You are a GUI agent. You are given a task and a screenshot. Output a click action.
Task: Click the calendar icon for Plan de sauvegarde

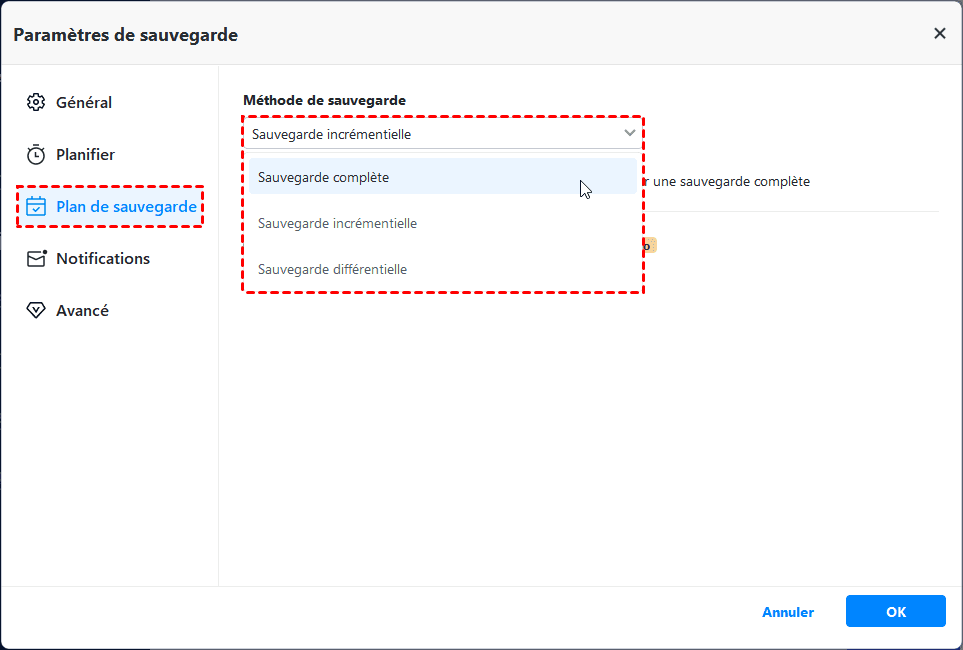click(x=36, y=207)
